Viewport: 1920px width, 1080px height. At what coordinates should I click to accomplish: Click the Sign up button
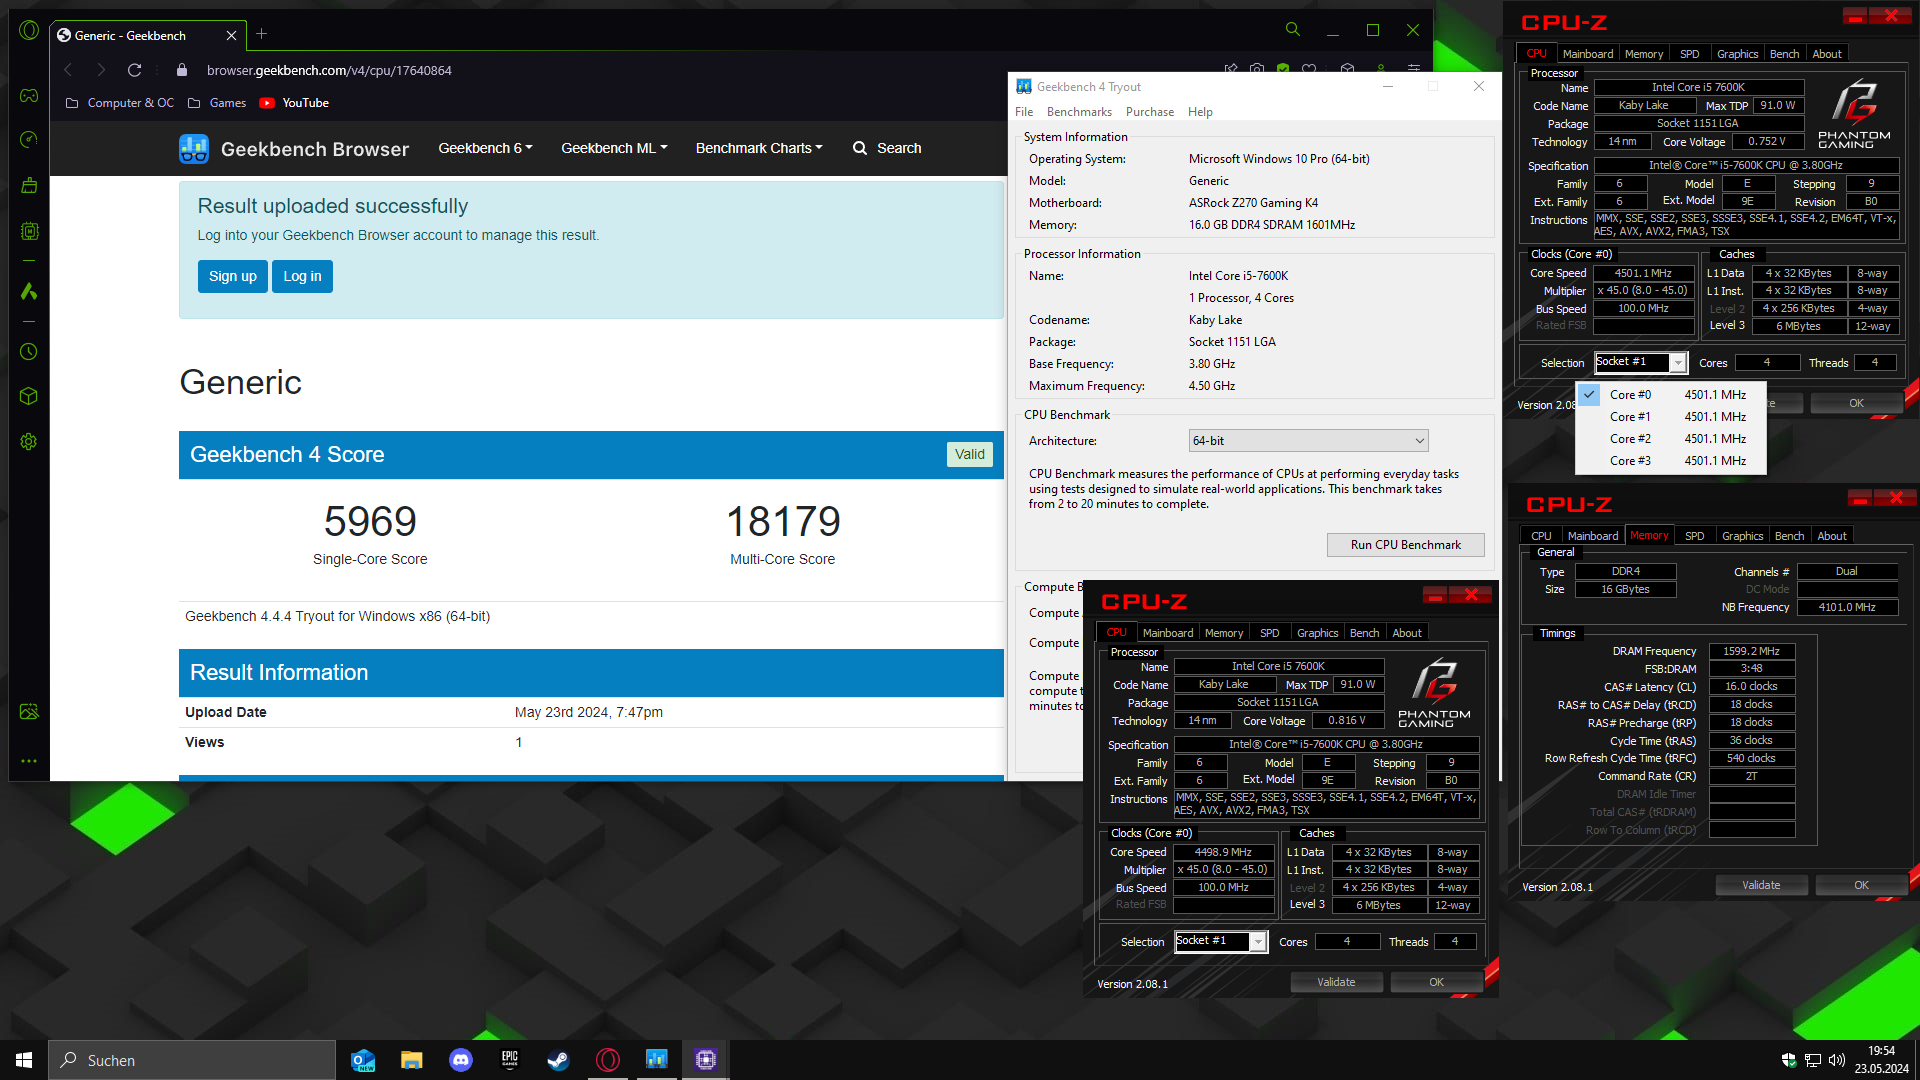pos(233,276)
